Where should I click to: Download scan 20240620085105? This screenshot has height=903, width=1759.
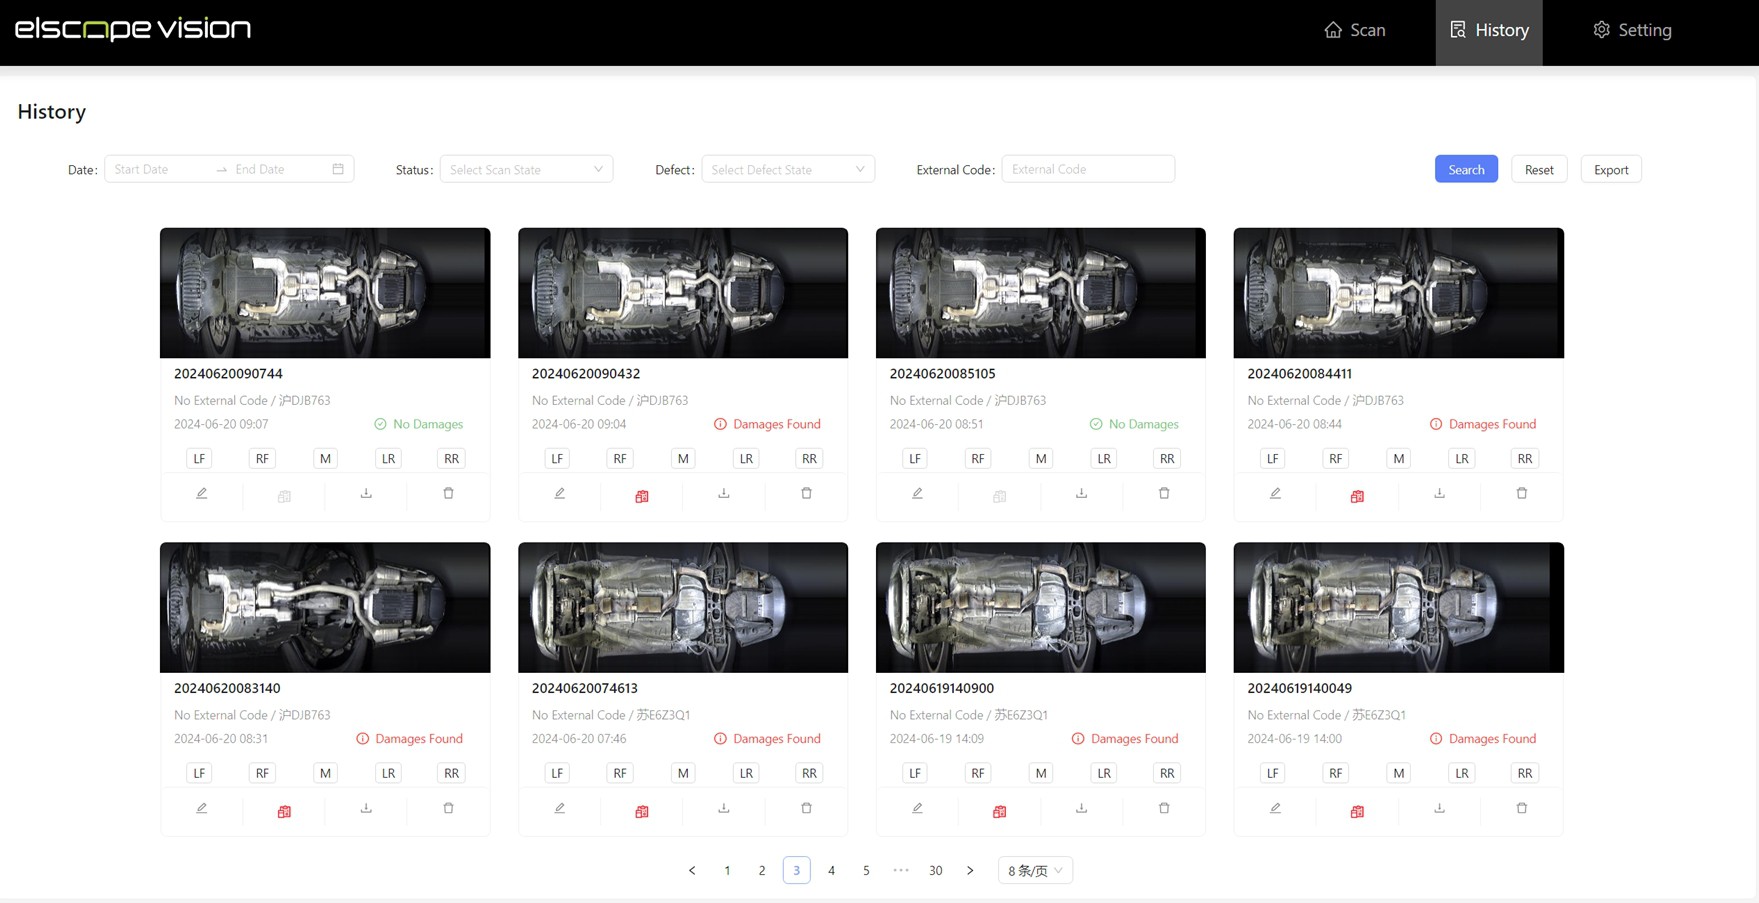click(x=1081, y=493)
